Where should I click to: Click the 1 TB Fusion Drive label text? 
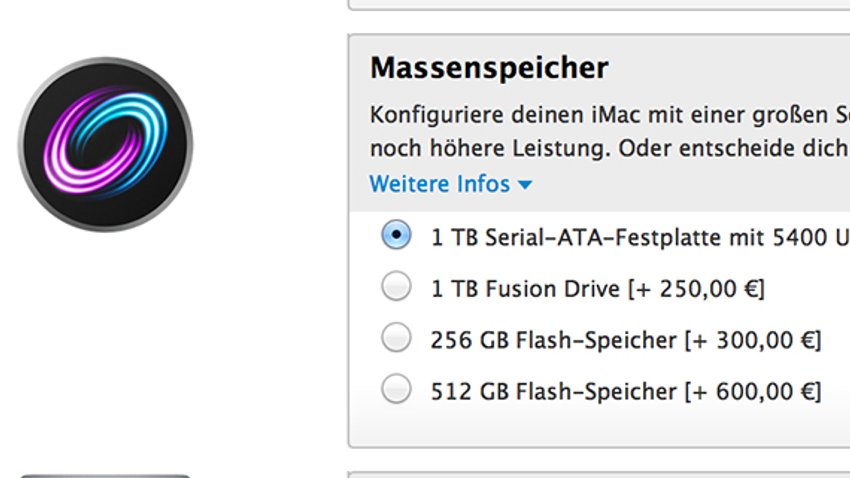tap(525, 288)
